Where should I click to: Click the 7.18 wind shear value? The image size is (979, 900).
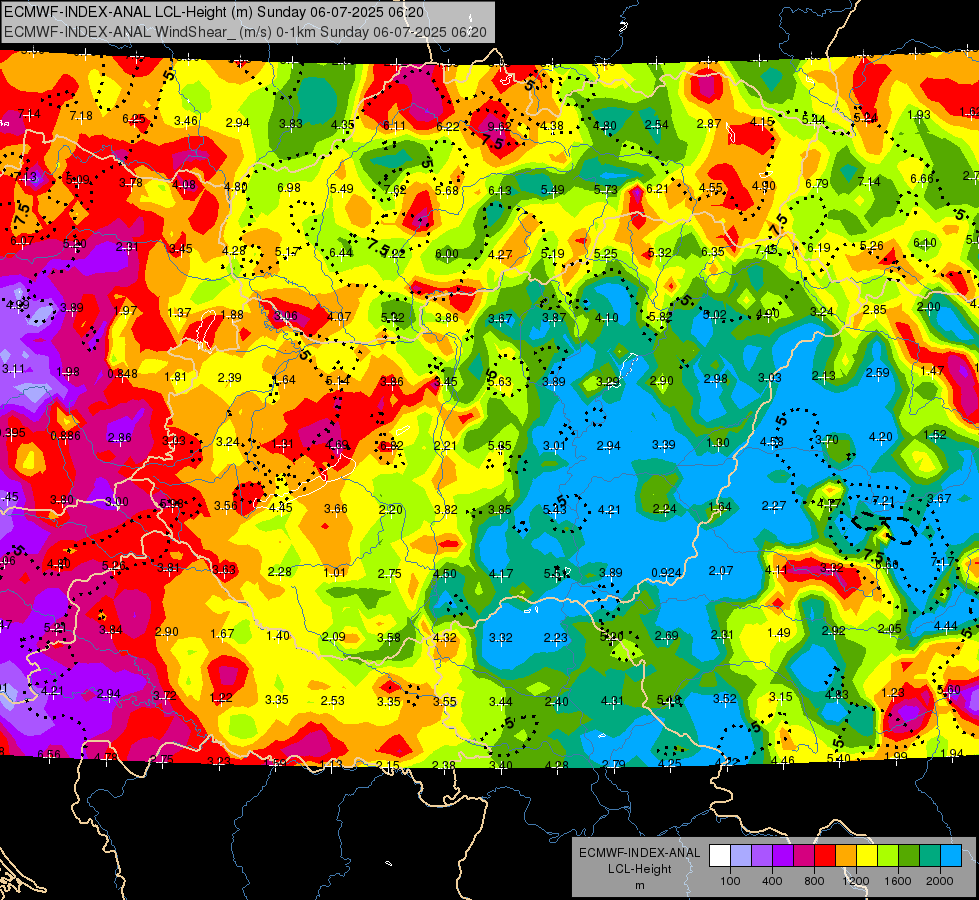pos(81,116)
